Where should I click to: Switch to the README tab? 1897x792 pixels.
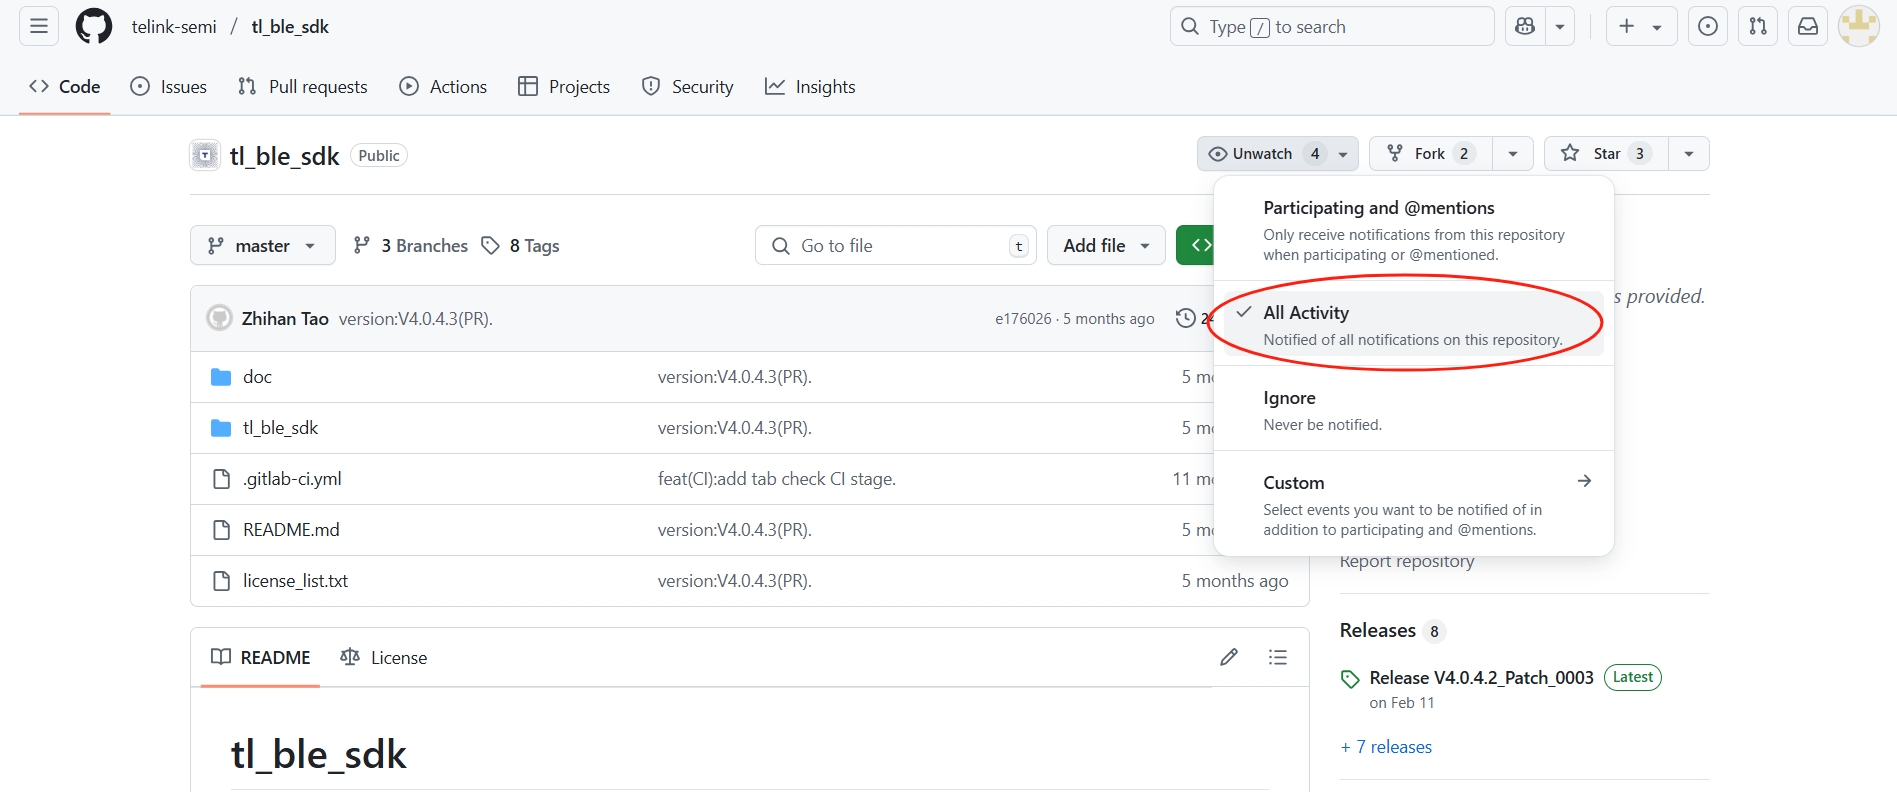point(260,657)
